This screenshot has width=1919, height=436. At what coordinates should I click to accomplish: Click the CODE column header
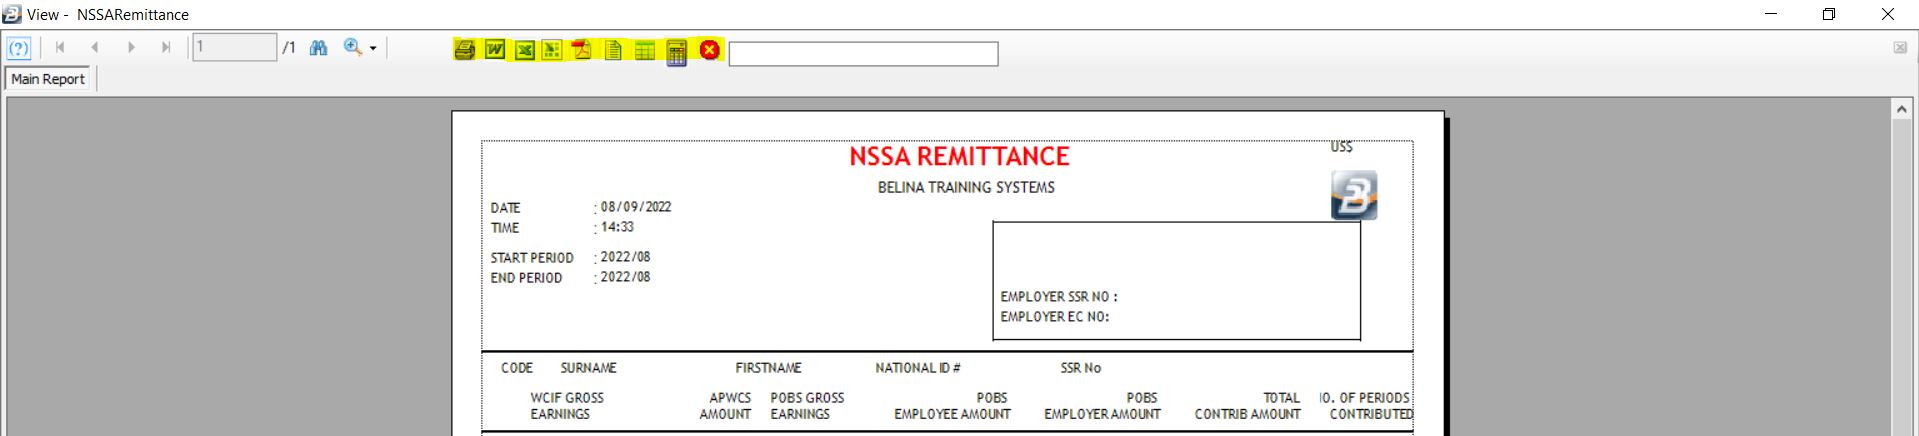tap(517, 368)
